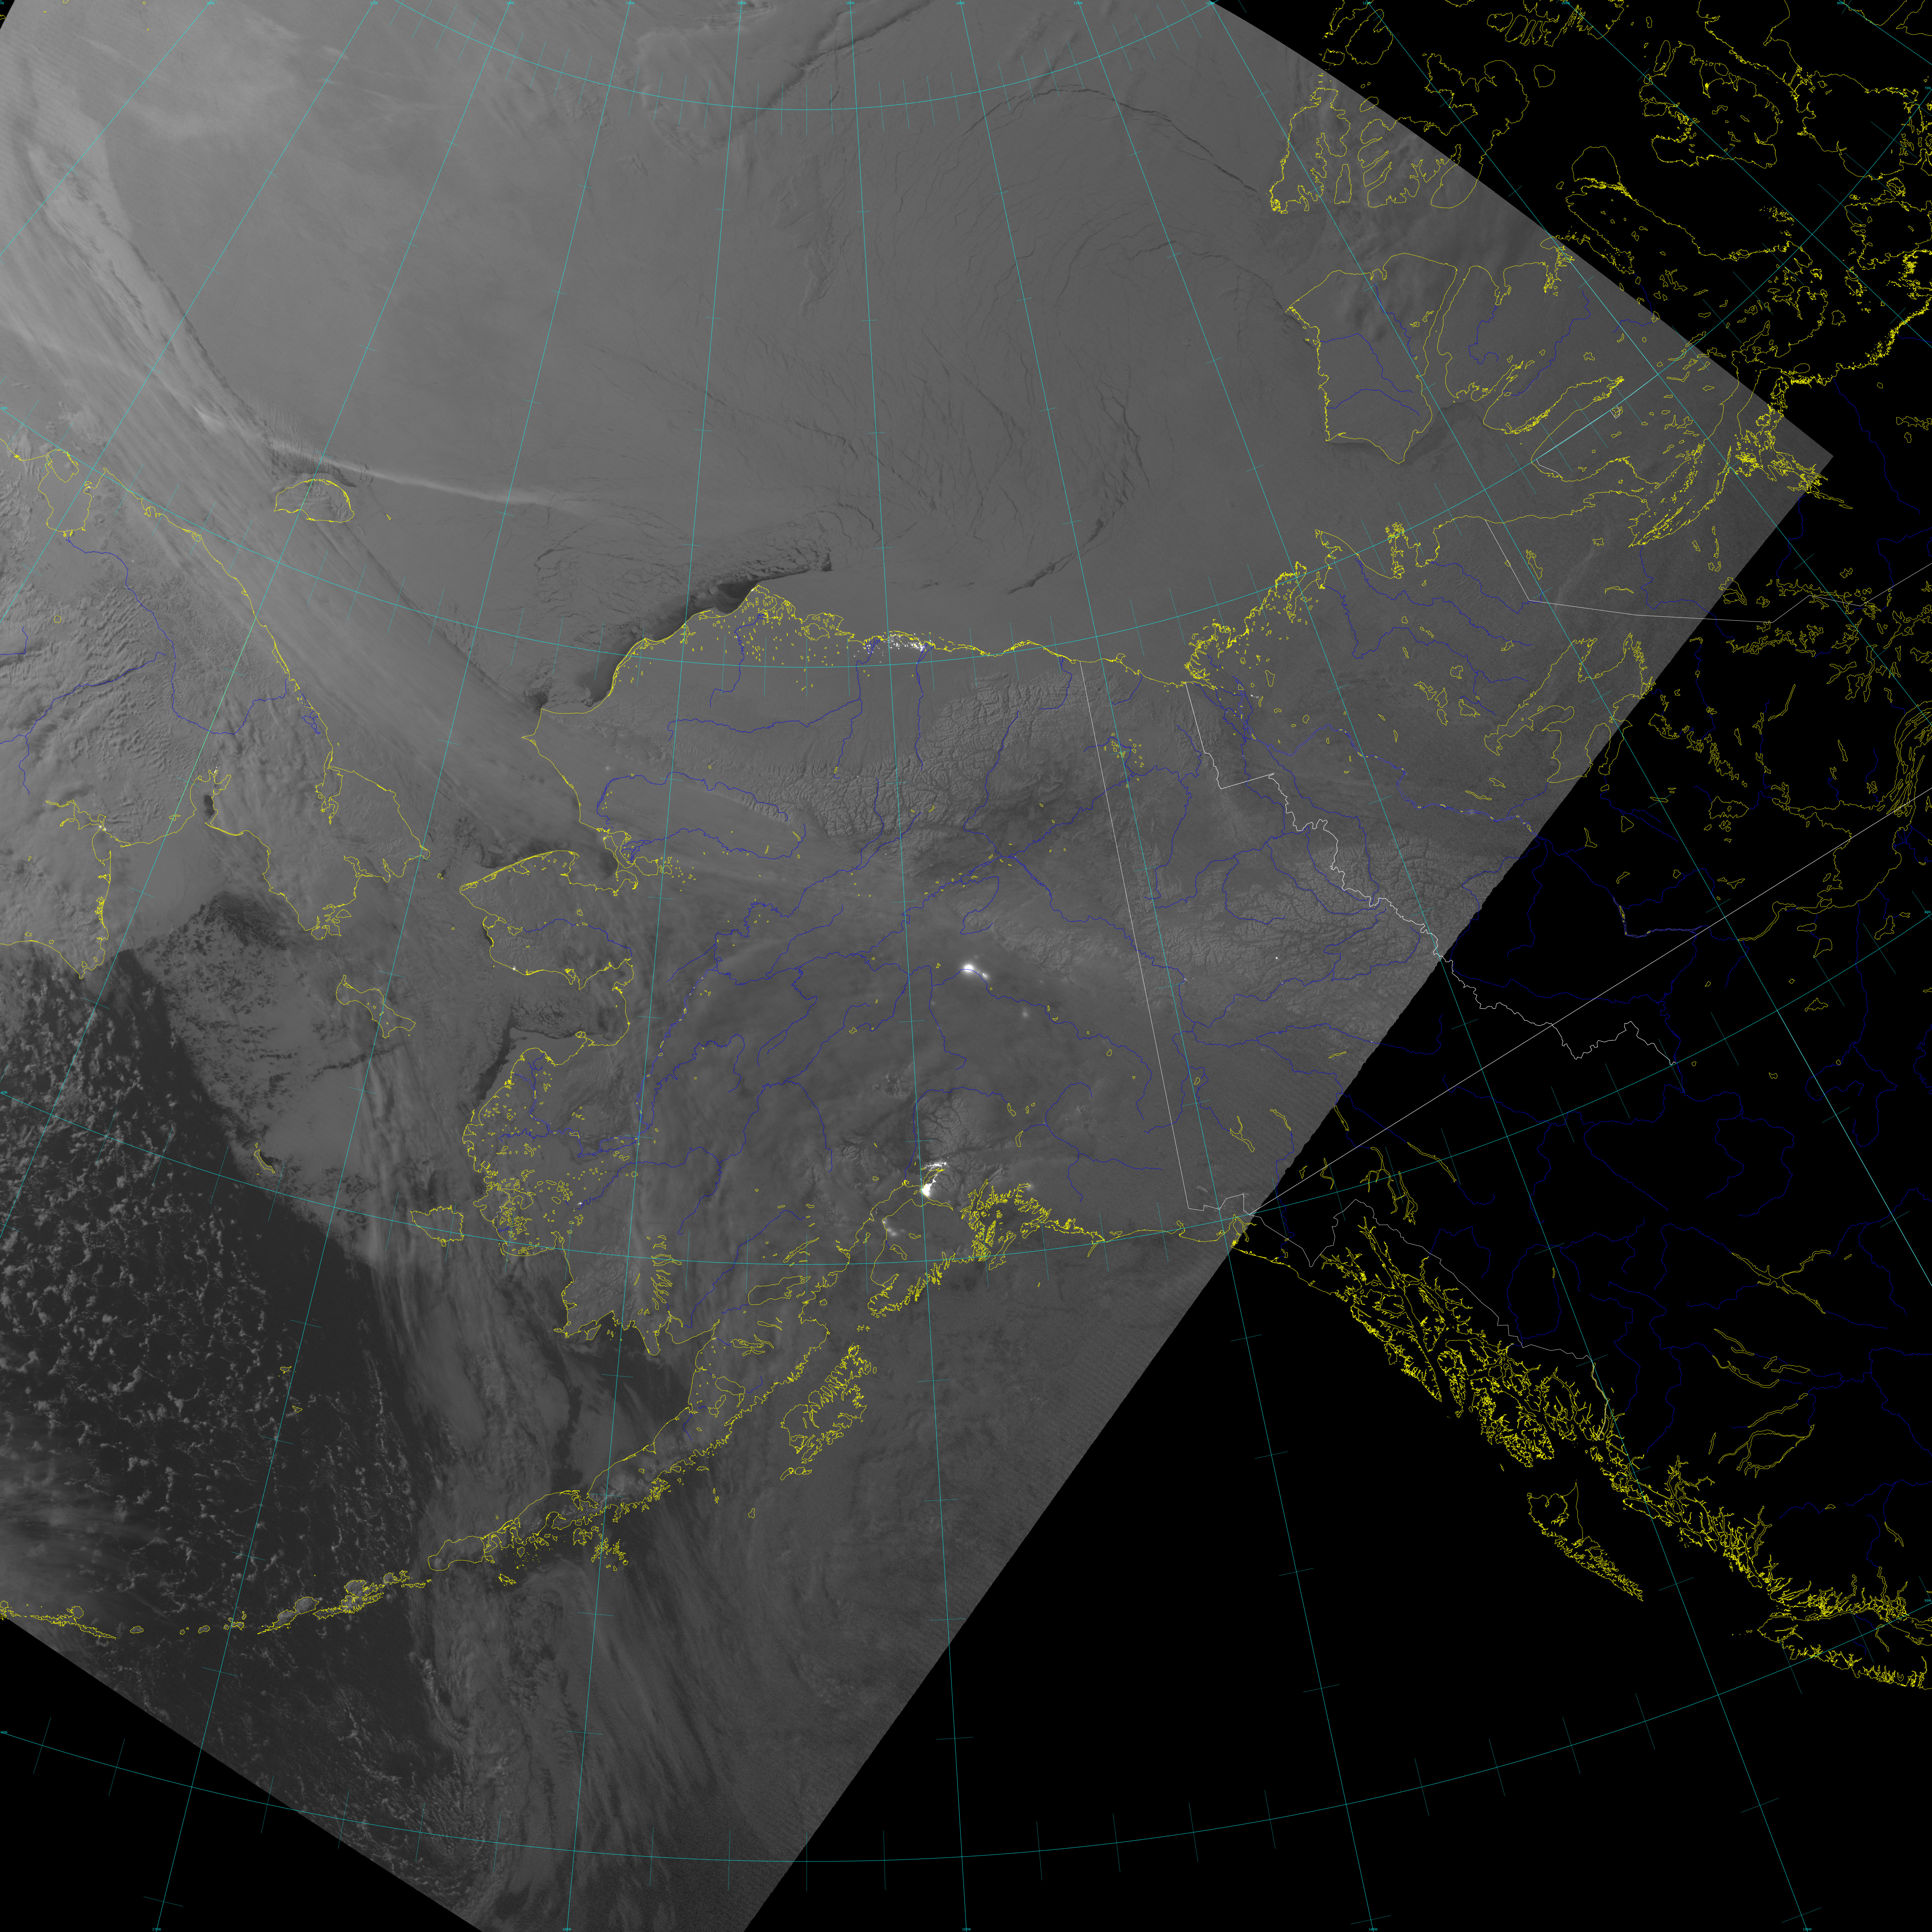Screen dimensions: 1932x1932
Task: Click the 170W longitude label at bottom edge
Action: click(157, 1929)
